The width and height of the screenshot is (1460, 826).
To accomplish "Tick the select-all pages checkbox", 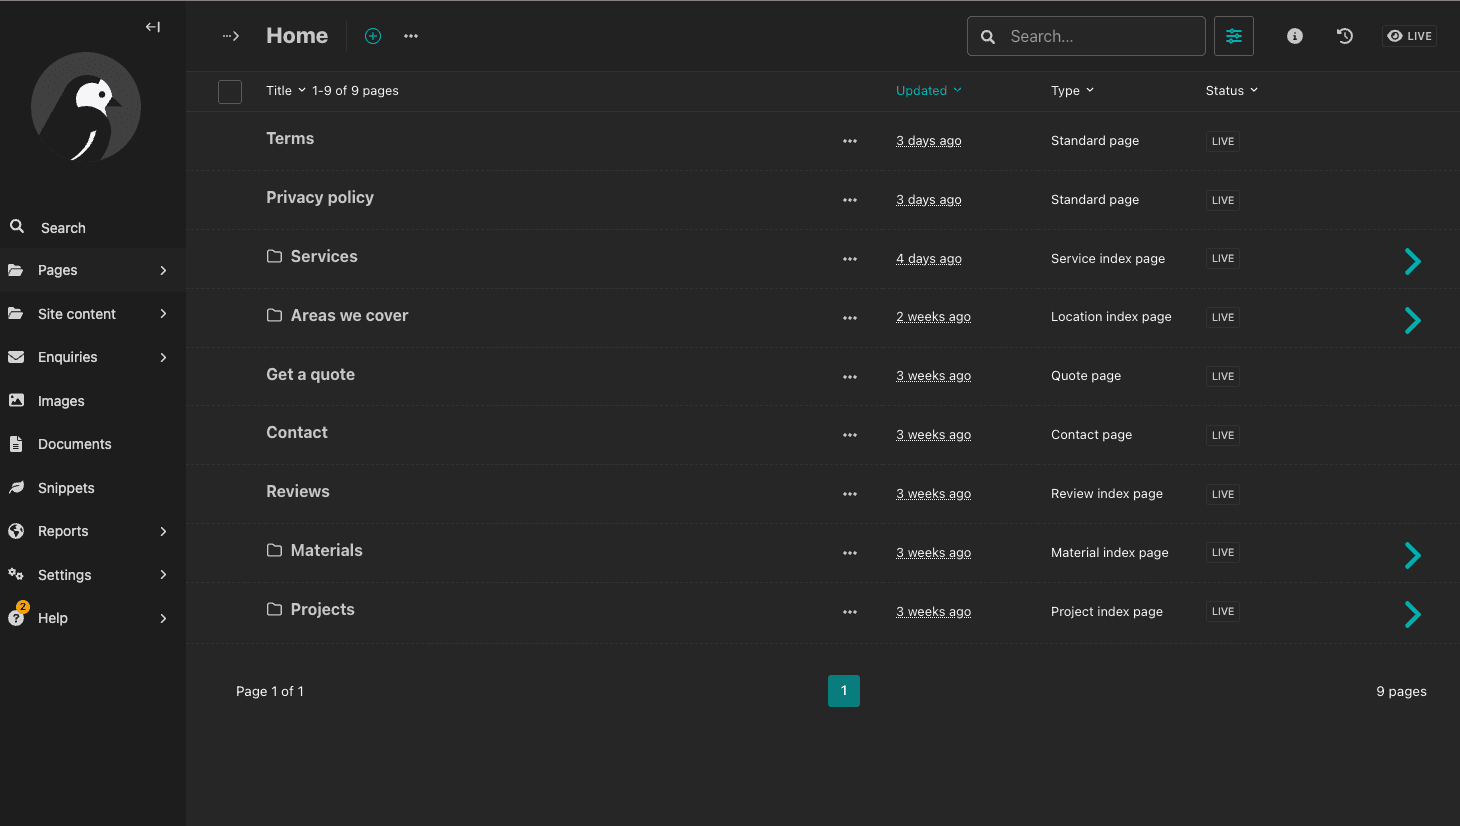I will click(230, 92).
